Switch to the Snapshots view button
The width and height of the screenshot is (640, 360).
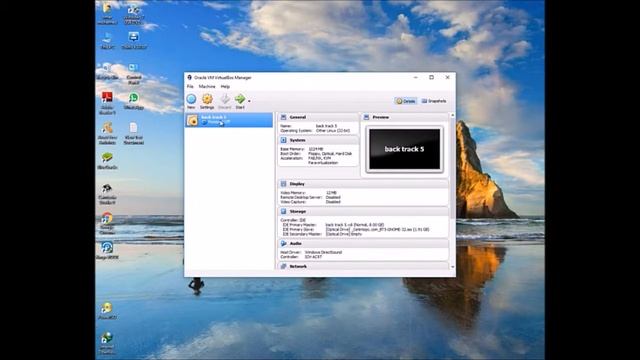coord(434,101)
